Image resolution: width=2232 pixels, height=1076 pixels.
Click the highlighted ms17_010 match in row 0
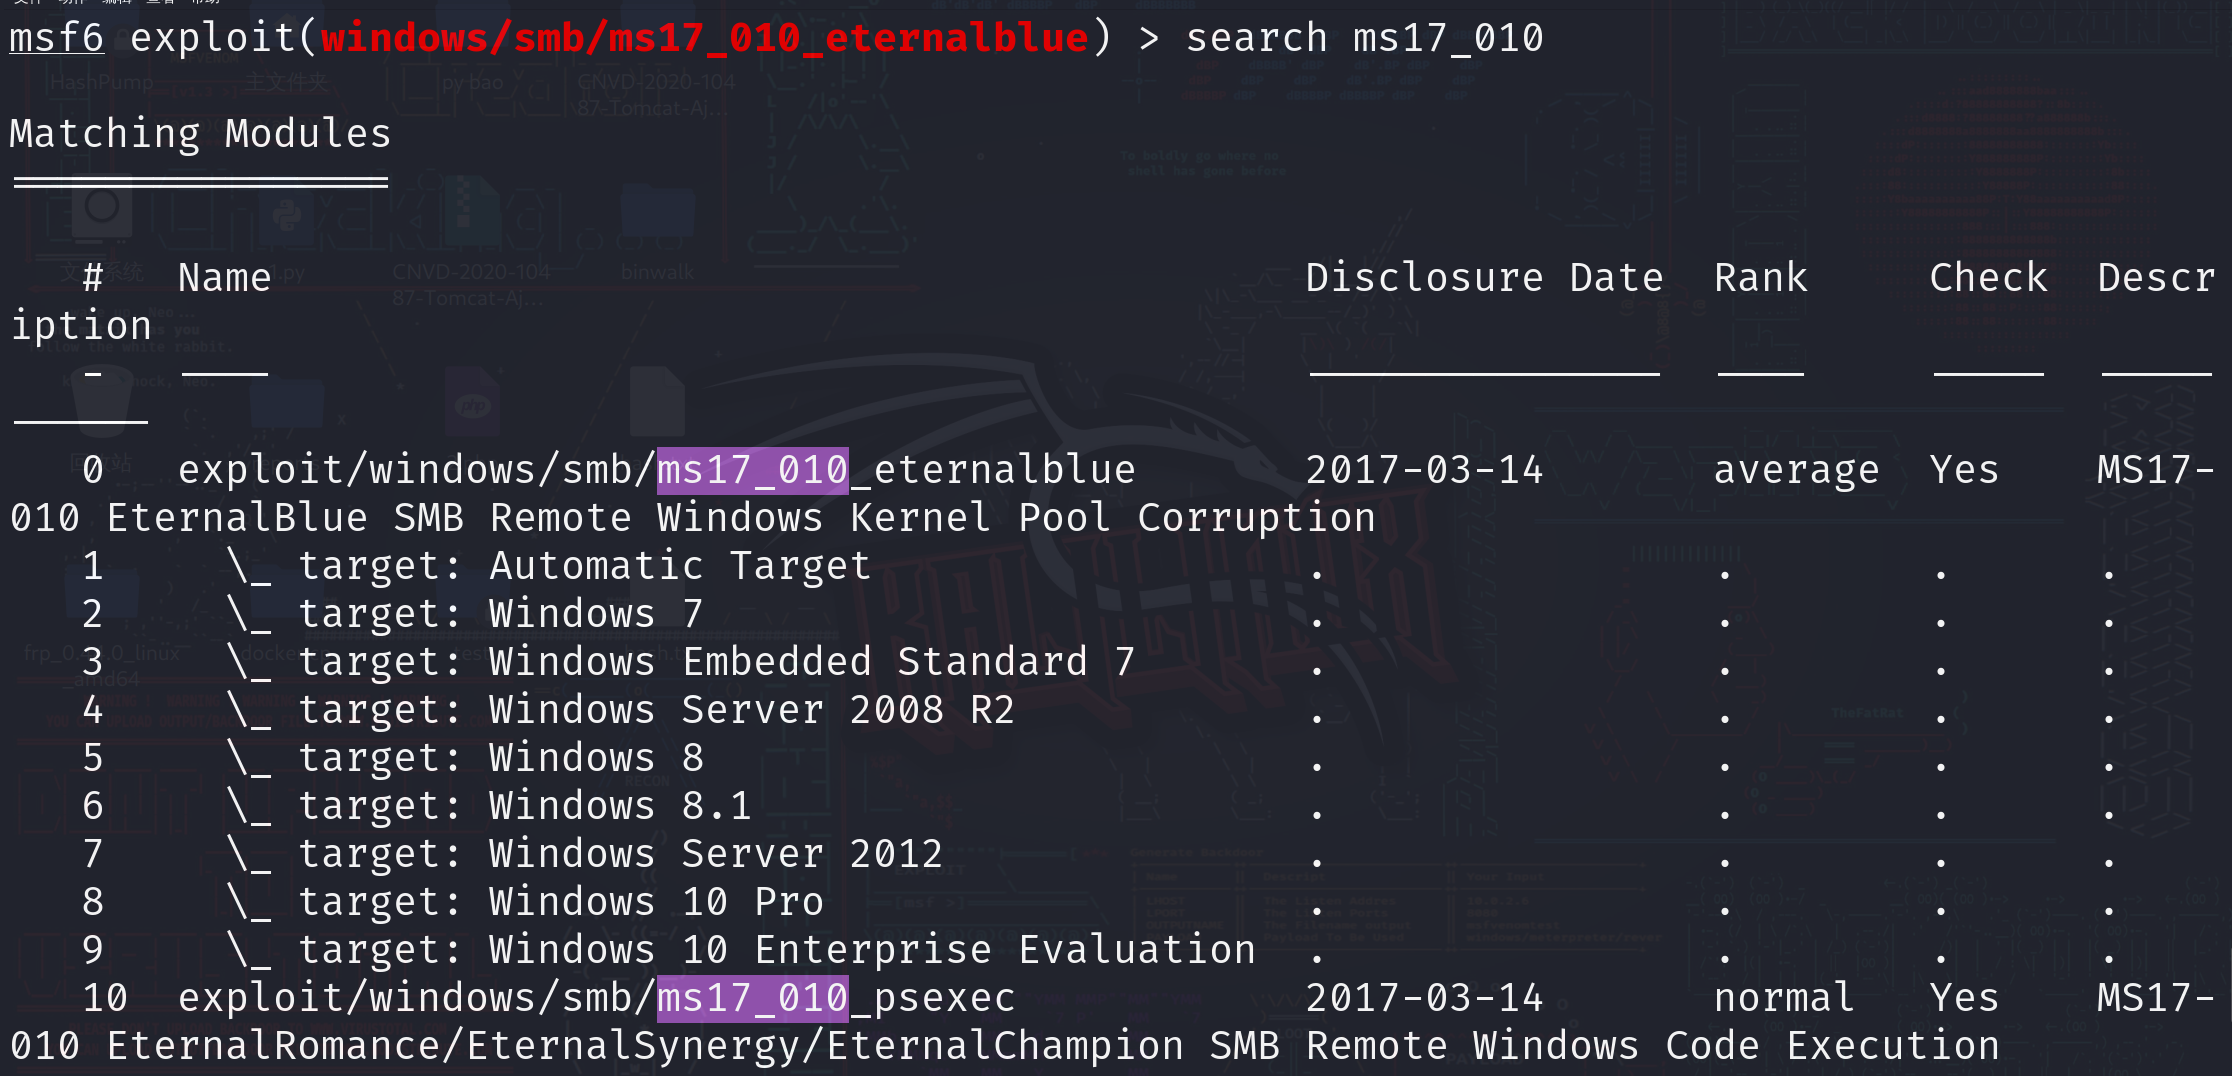pyautogui.click(x=753, y=470)
